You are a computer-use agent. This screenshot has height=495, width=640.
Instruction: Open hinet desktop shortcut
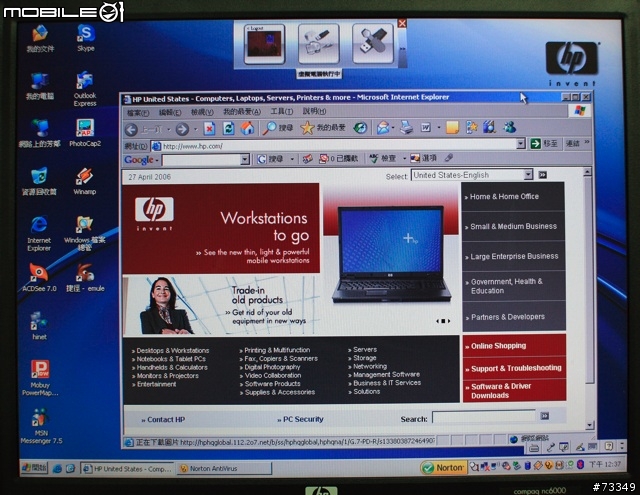click(39, 326)
